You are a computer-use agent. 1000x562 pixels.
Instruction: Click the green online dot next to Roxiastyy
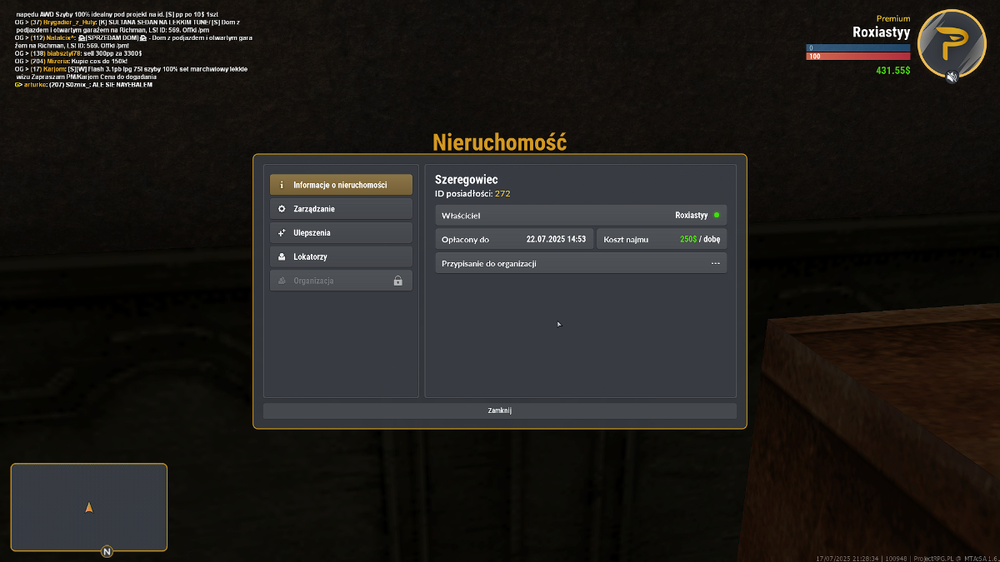[717, 216]
